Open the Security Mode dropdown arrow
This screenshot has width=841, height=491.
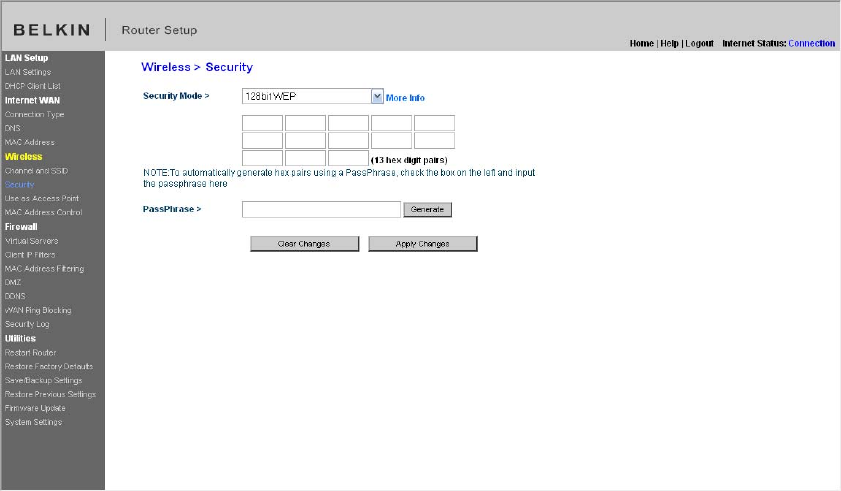coord(377,97)
